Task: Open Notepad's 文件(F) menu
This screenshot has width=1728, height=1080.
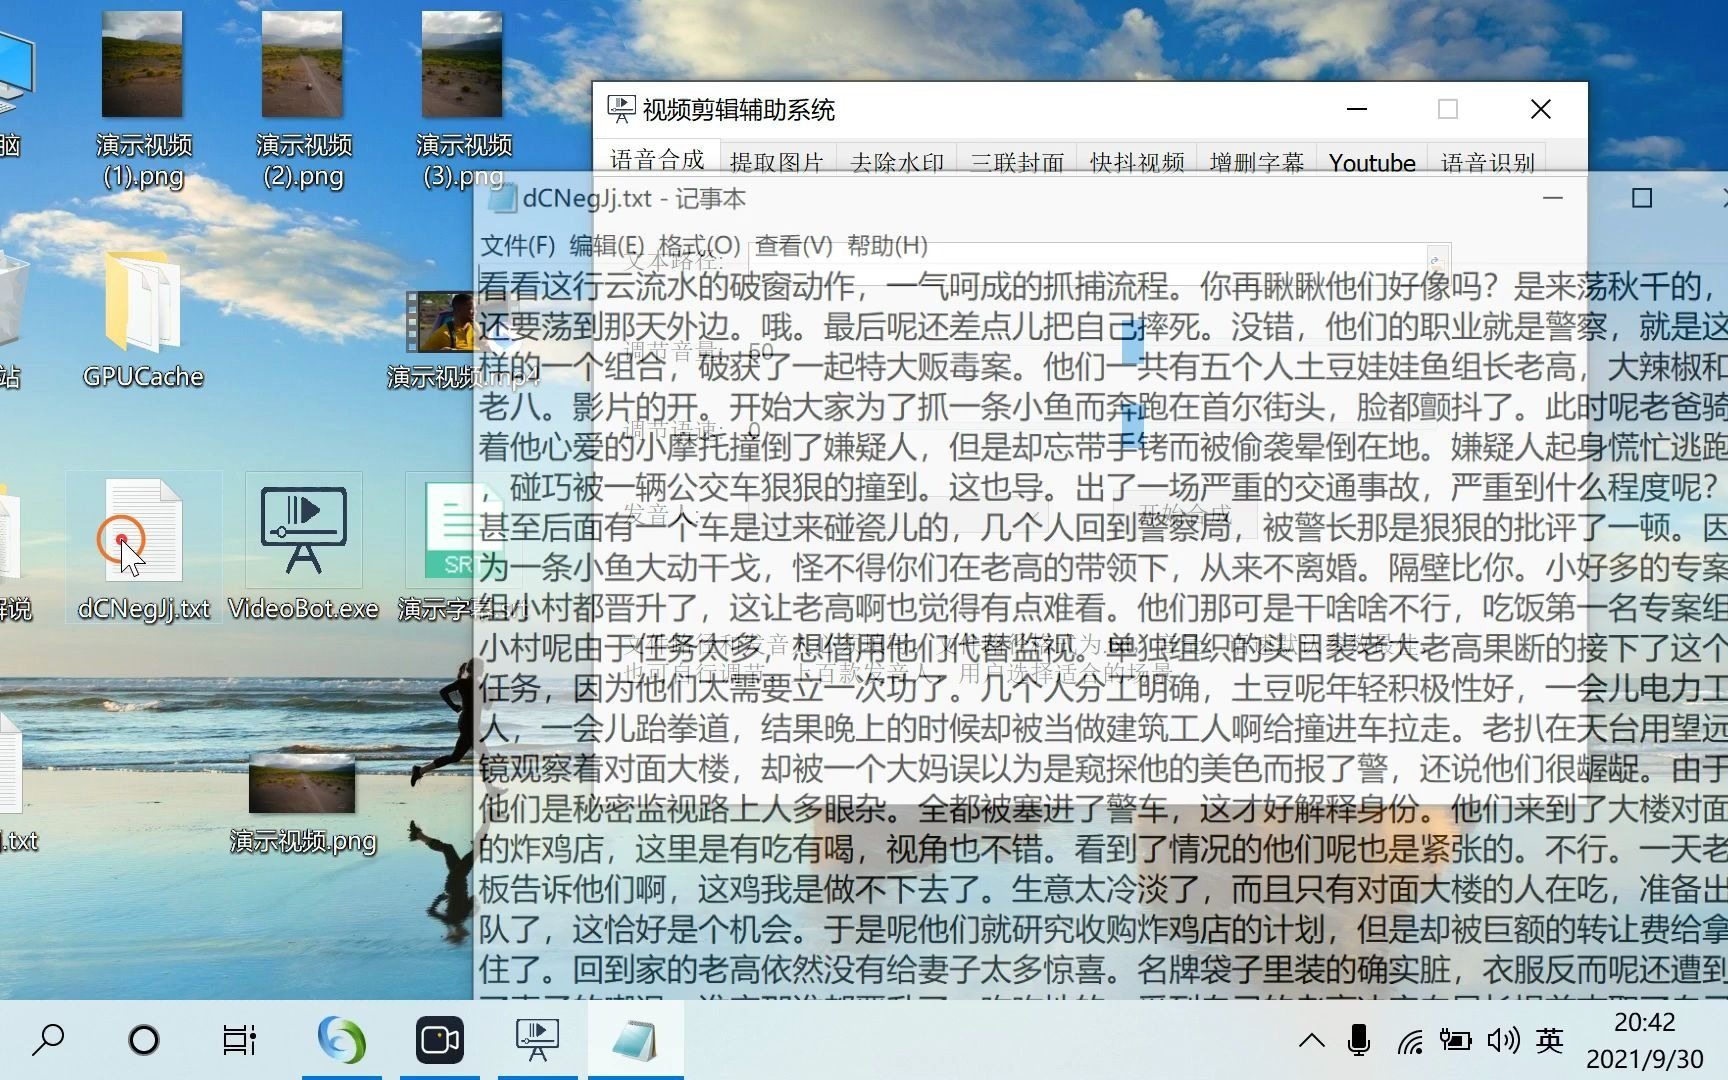Action: [x=517, y=245]
